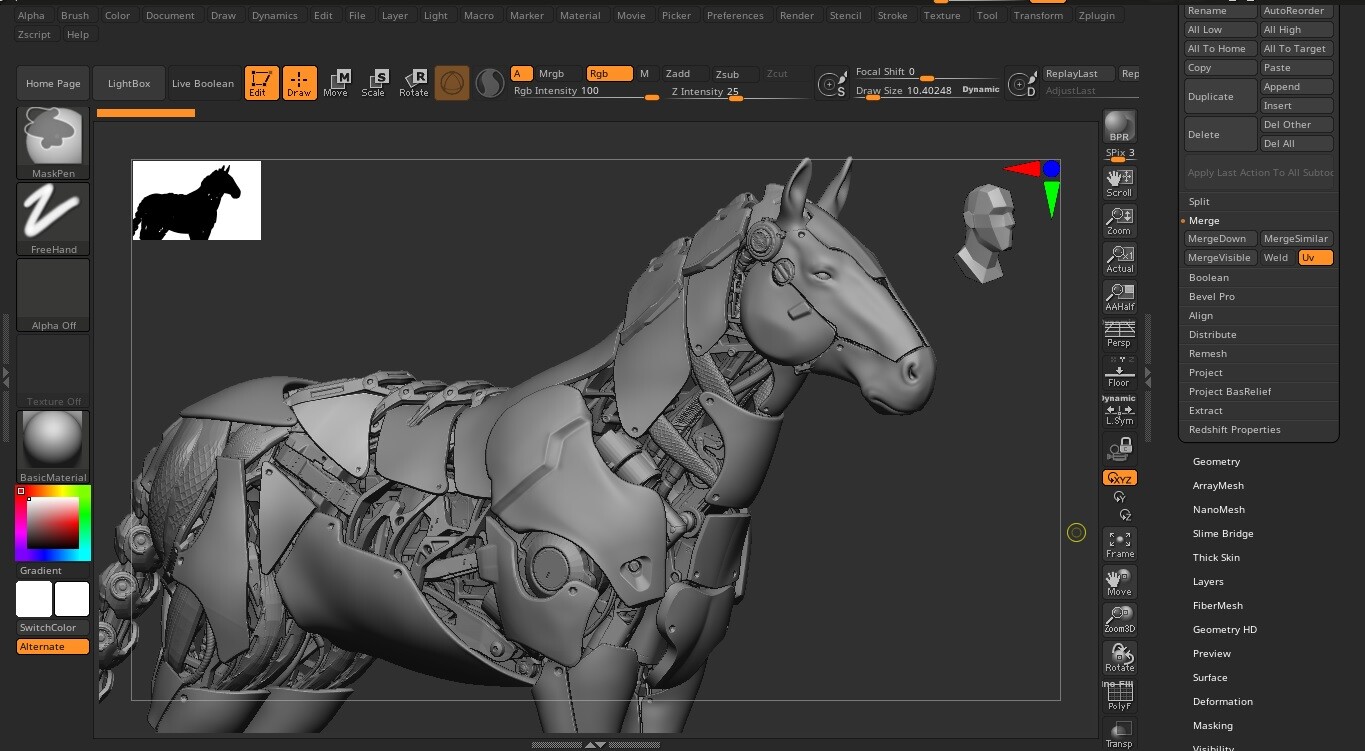The height and width of the screenshot is (751, 1365).
Task: Open the MaskPen brush picker
Action: 53,142
